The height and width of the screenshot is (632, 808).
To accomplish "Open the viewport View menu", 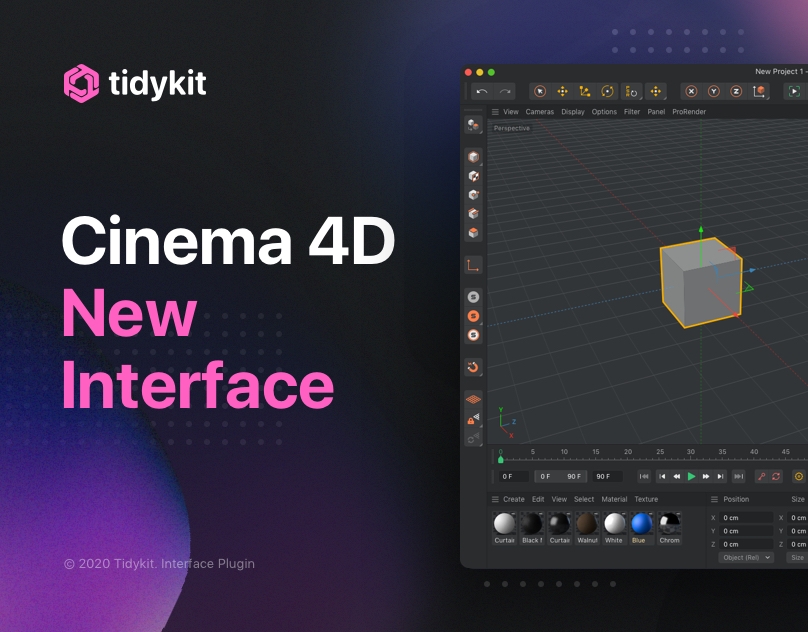I will click(x=511, y=112).
